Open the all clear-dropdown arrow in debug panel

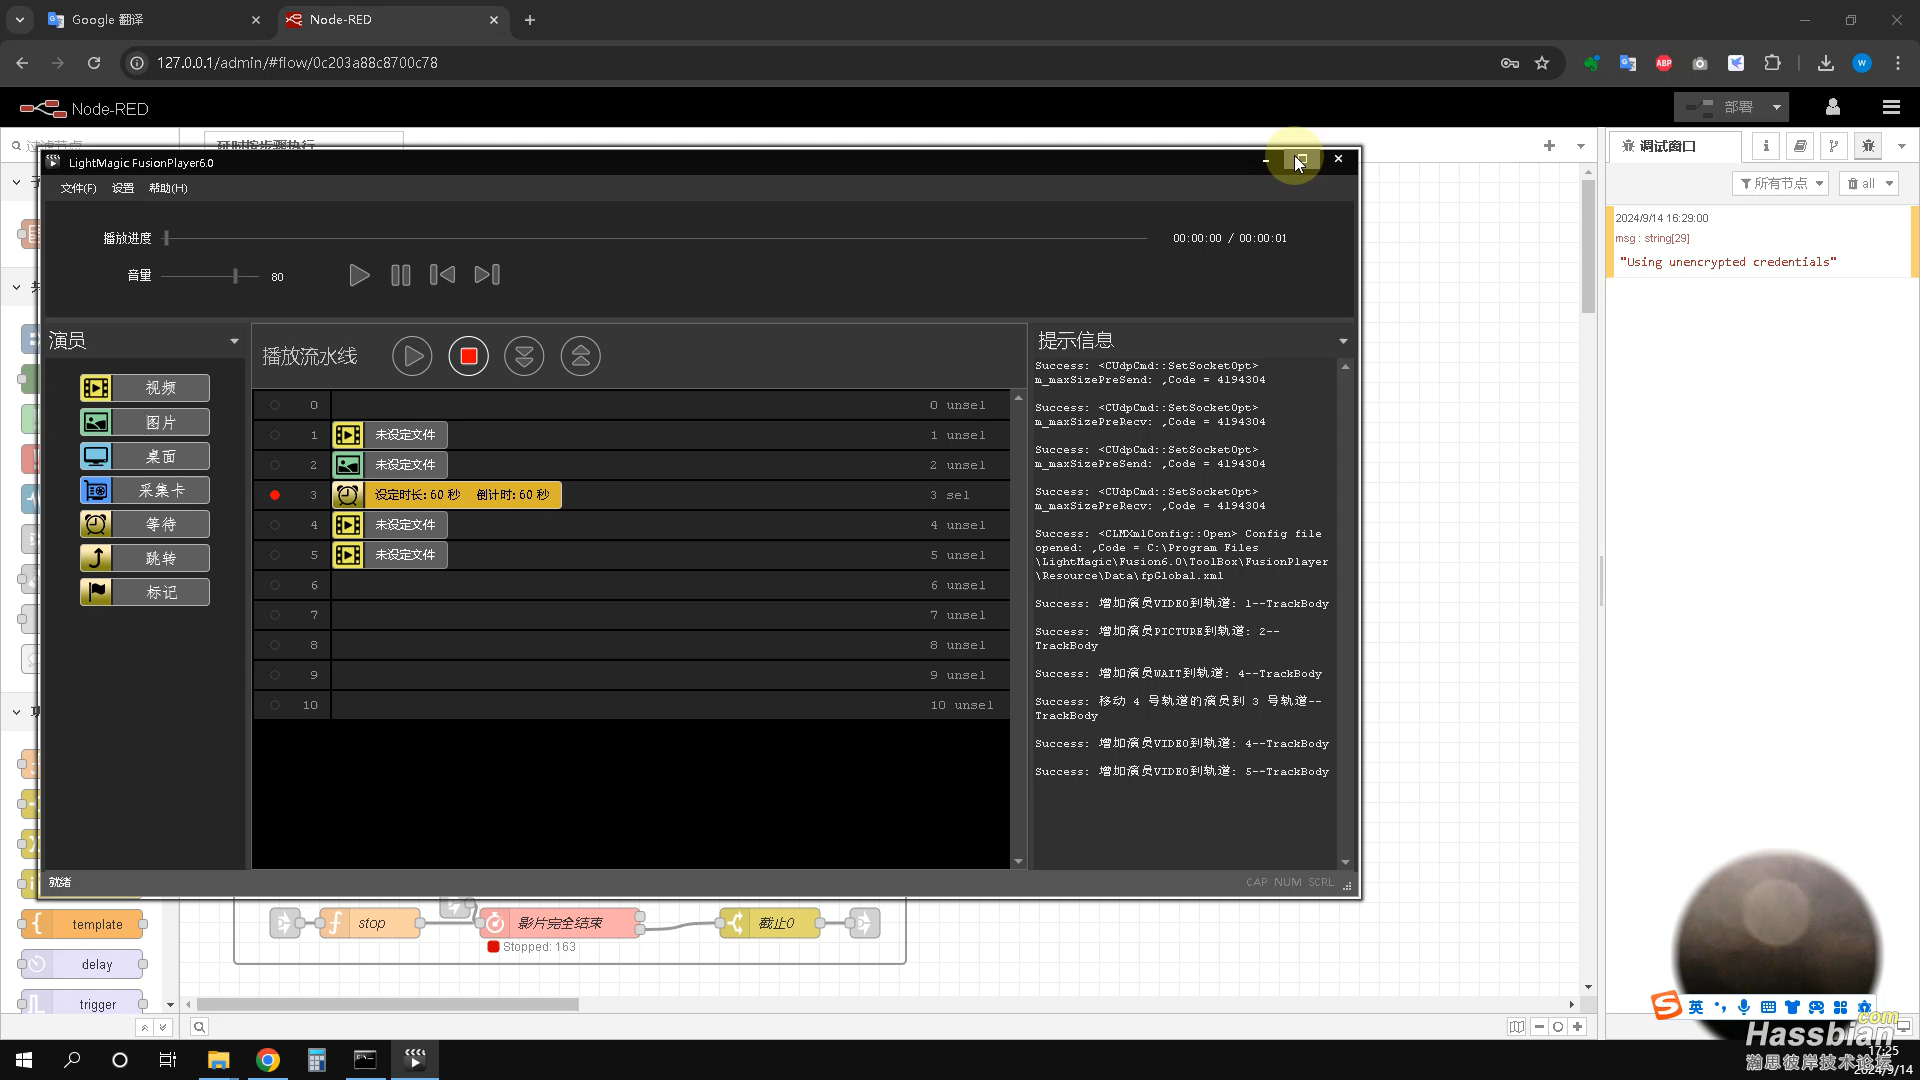(x=1889, y=183)
